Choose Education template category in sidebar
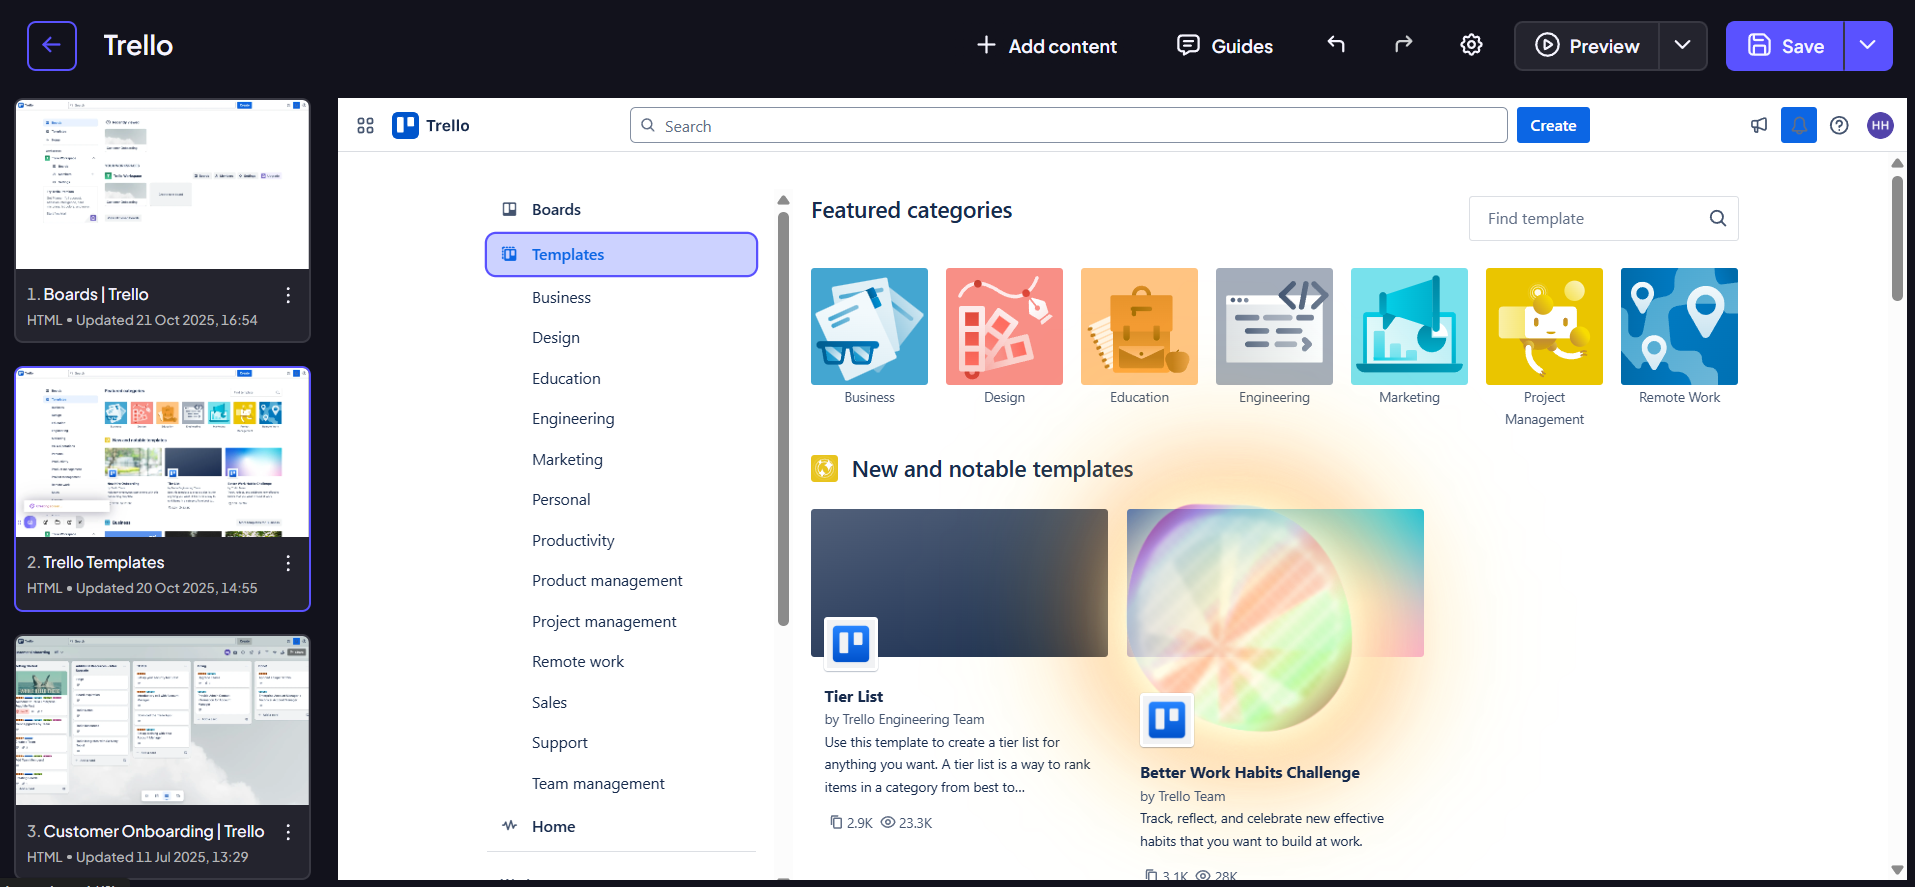The image size is (1915, 887). (566, 379)
